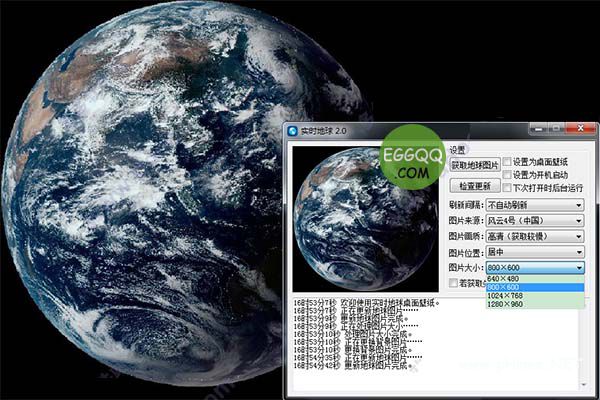Enable 设置为开机启动 checkbox
The image size is (600, 400).
[507, 175]
